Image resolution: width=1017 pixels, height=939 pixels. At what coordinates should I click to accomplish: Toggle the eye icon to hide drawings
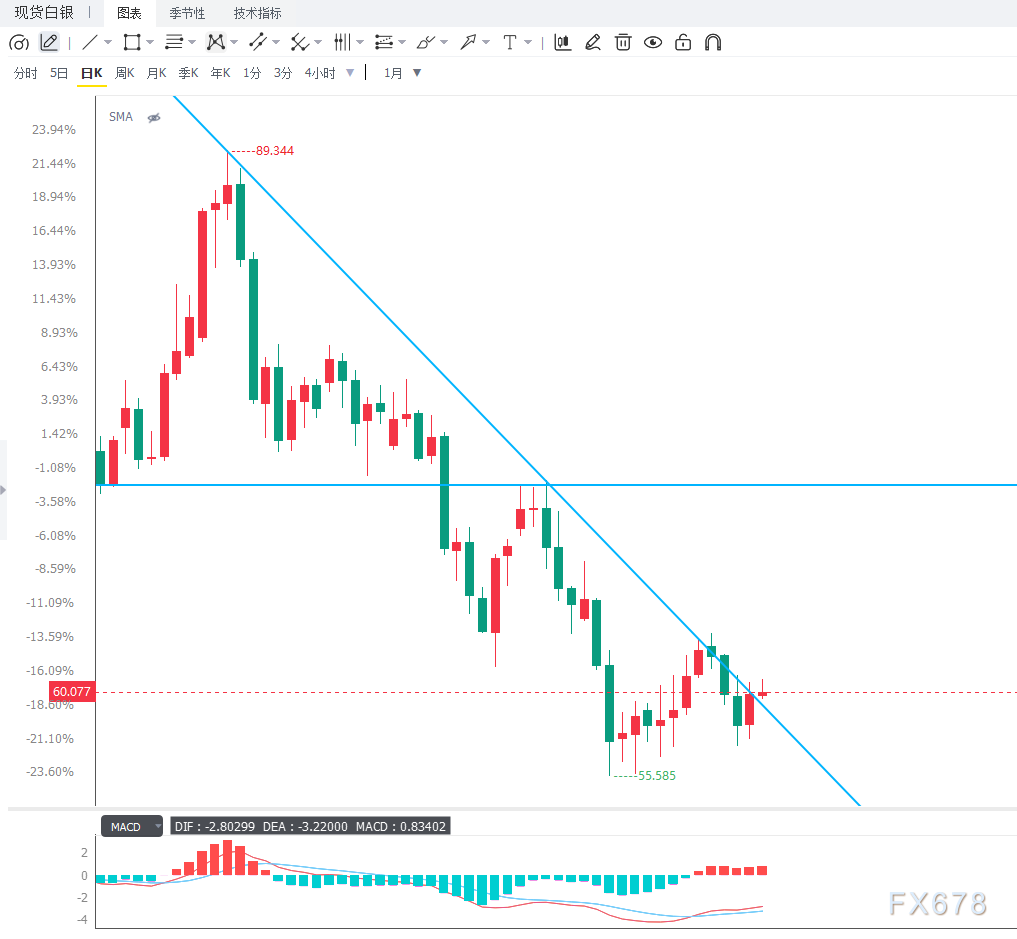tap(652, 43)
